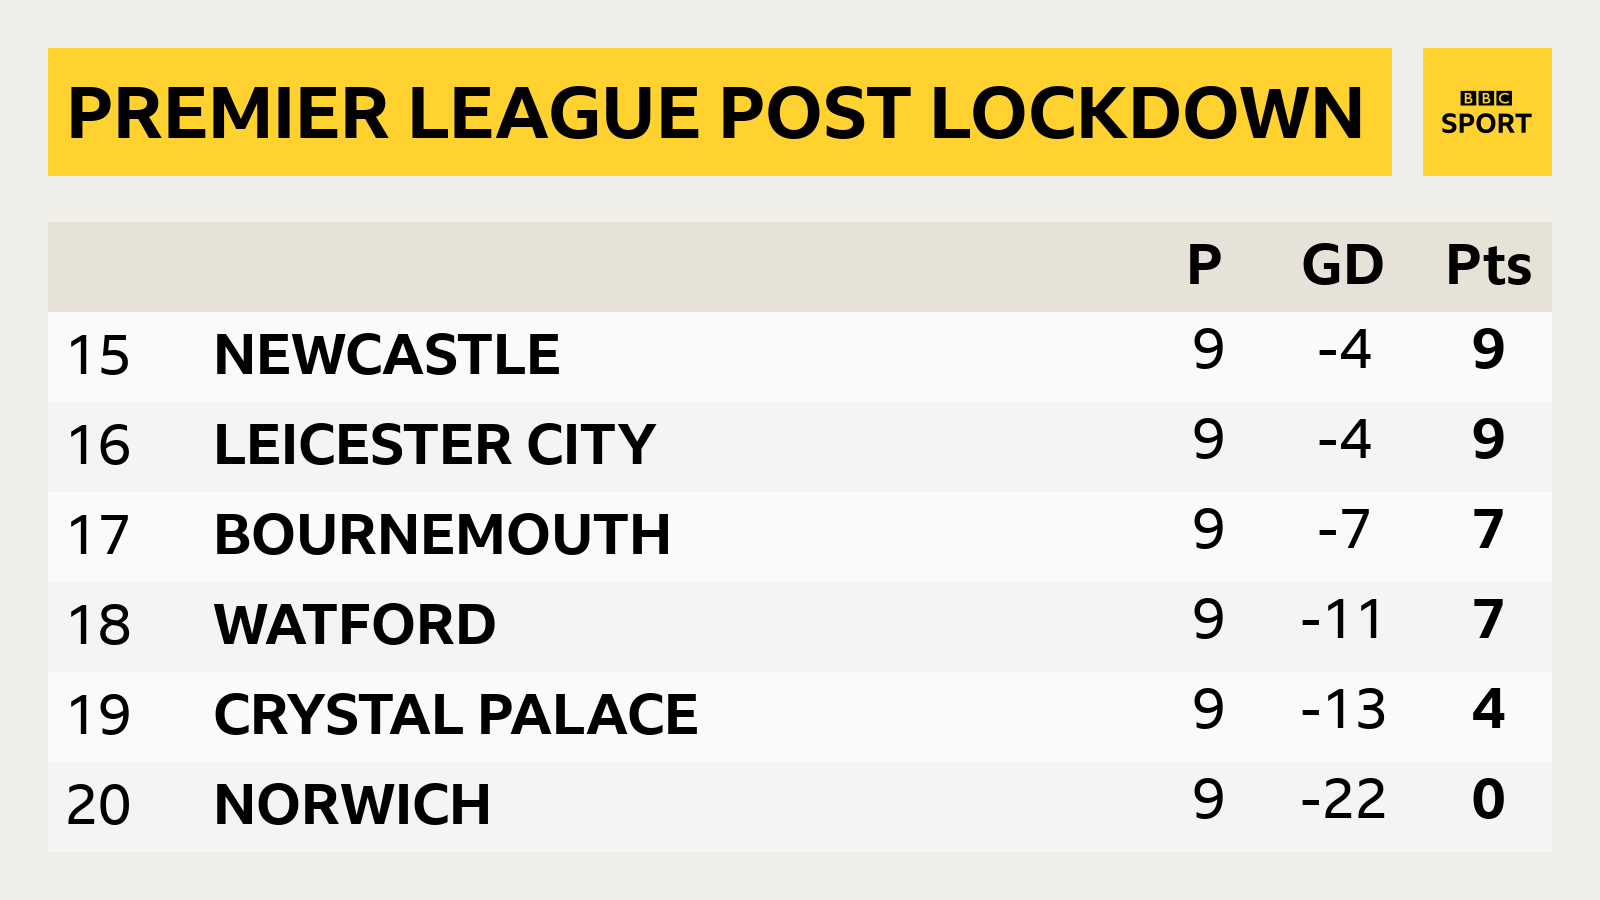This screenshot has height=900, width=1600.
Task: Click the Crystal Palace team name
Action: tap(456, 715)
